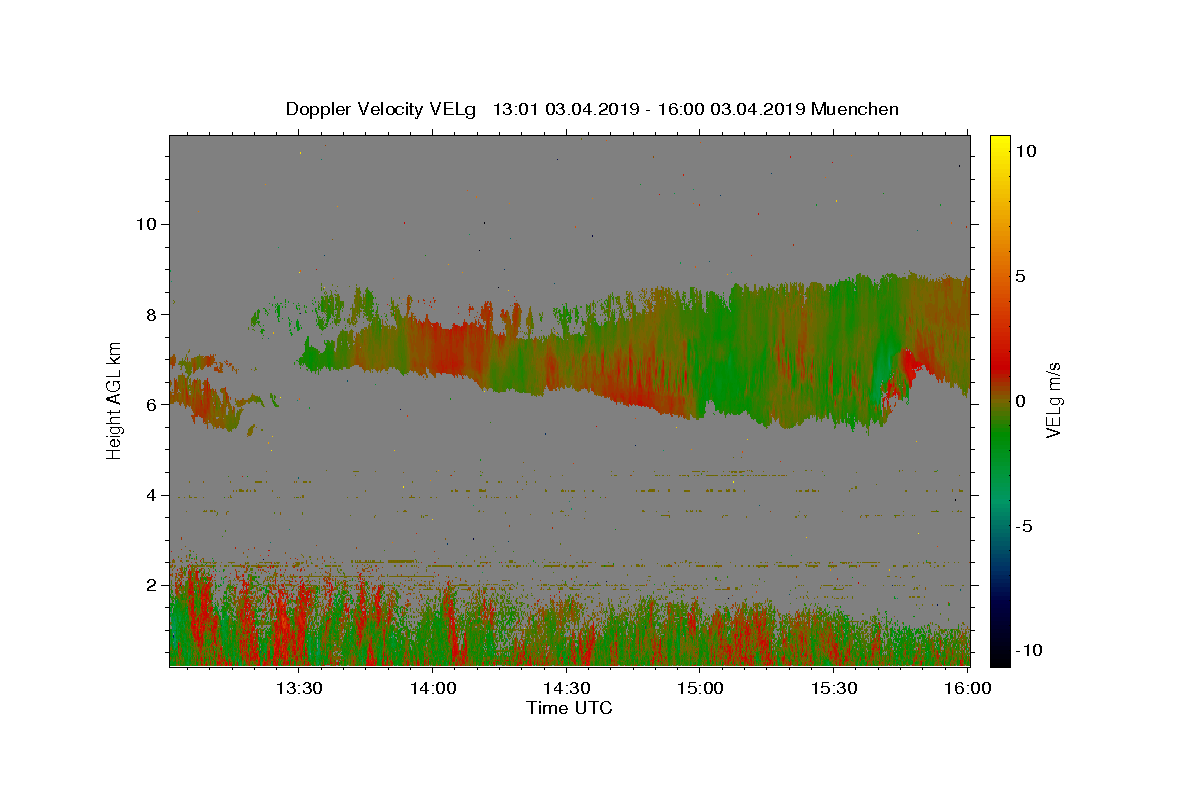1200x800 pixels.
Task: Click the '15:00' time axis label
Action: [700, 688]
